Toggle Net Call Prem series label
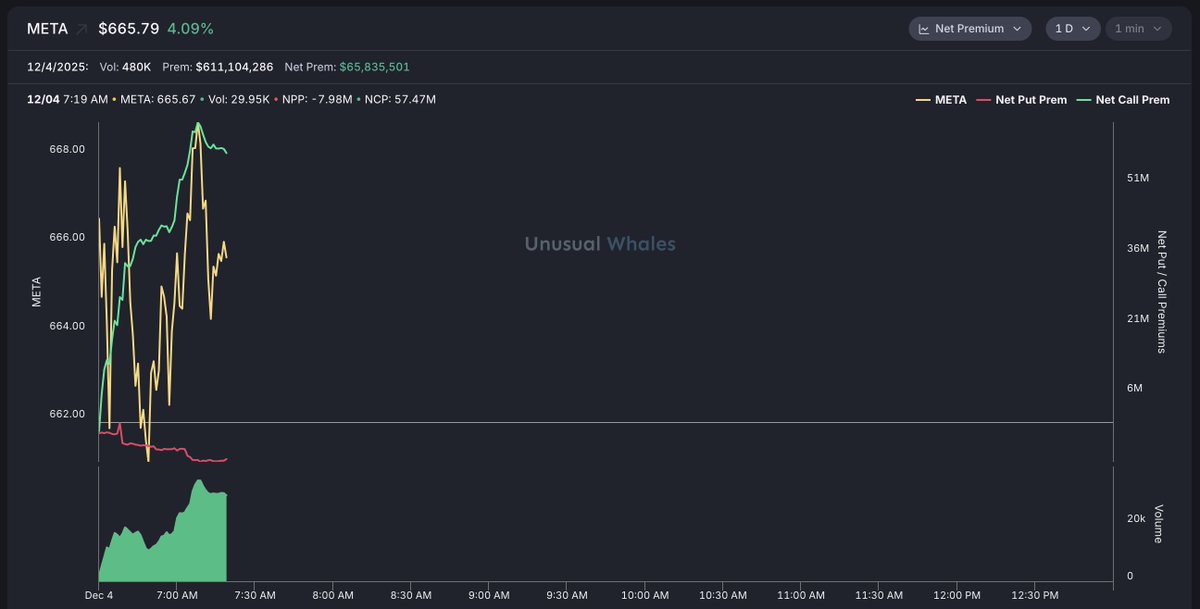The image size is (1200, 609). [1132, 100]
